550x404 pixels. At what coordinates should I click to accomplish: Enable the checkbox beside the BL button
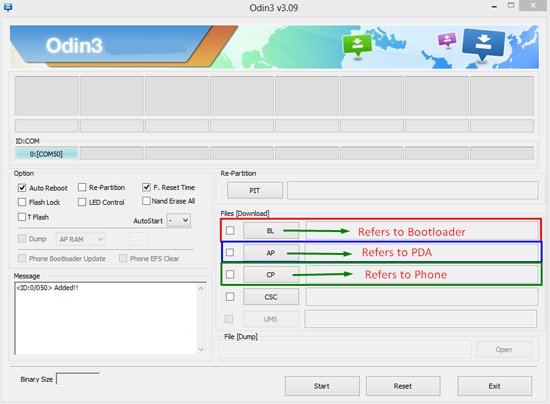tap(230, 230)
